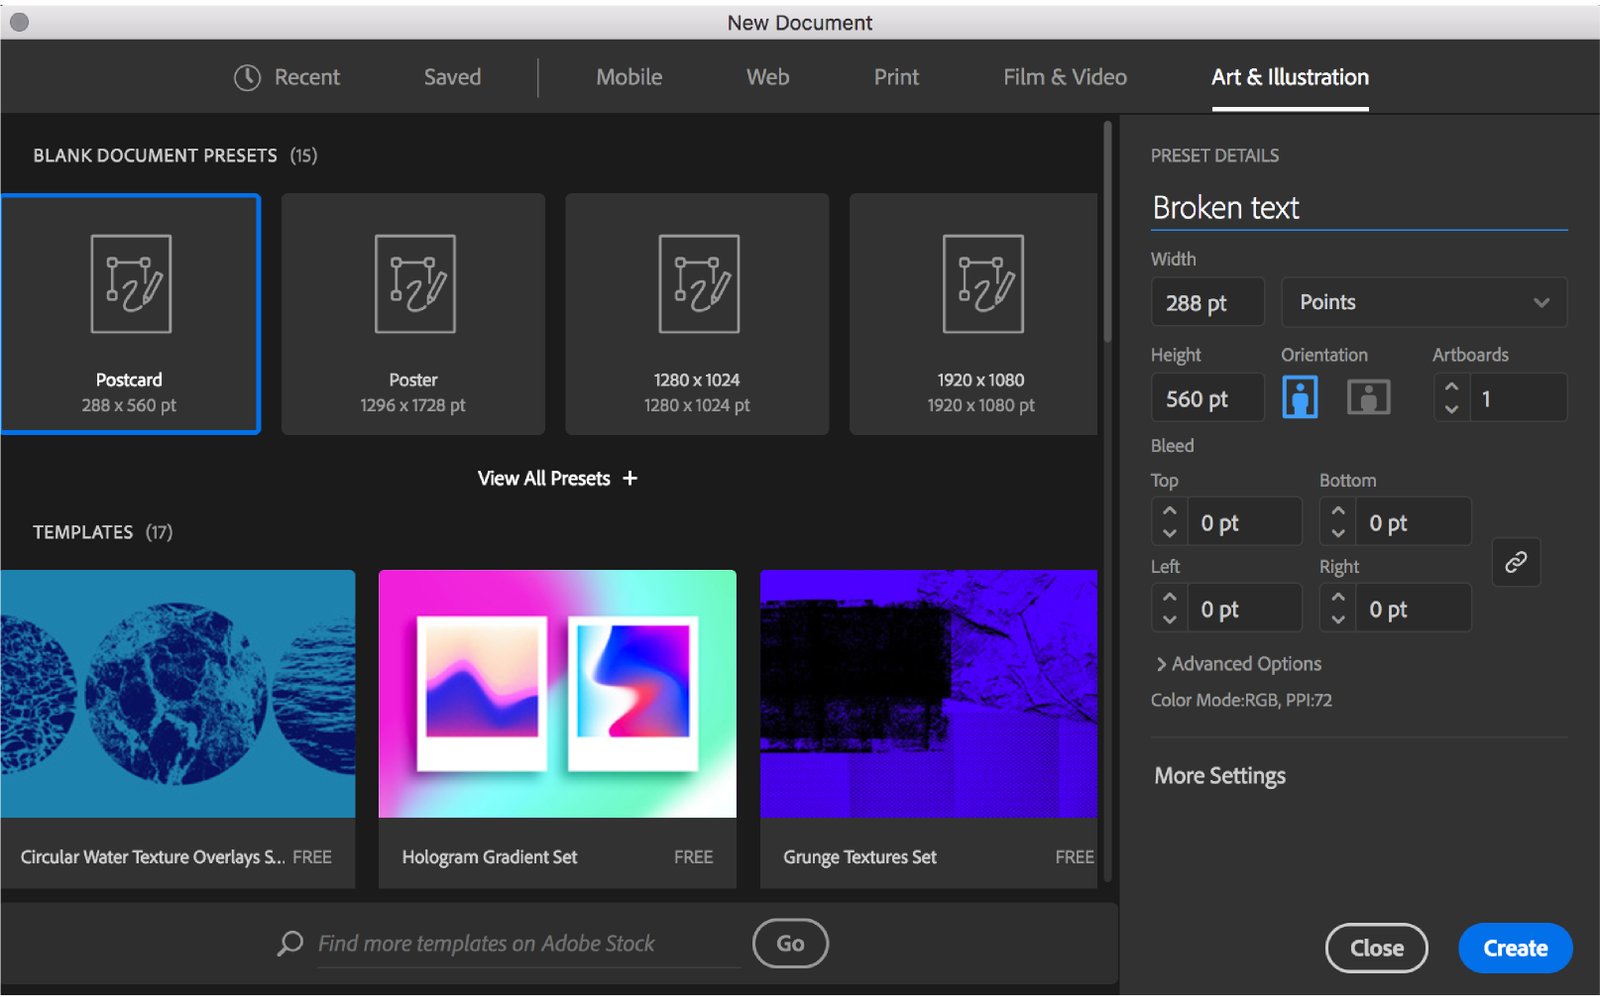This screenshot has width=1600, height=997.
Task: Choose the Poster preset icon
Action: click(415, 284)
